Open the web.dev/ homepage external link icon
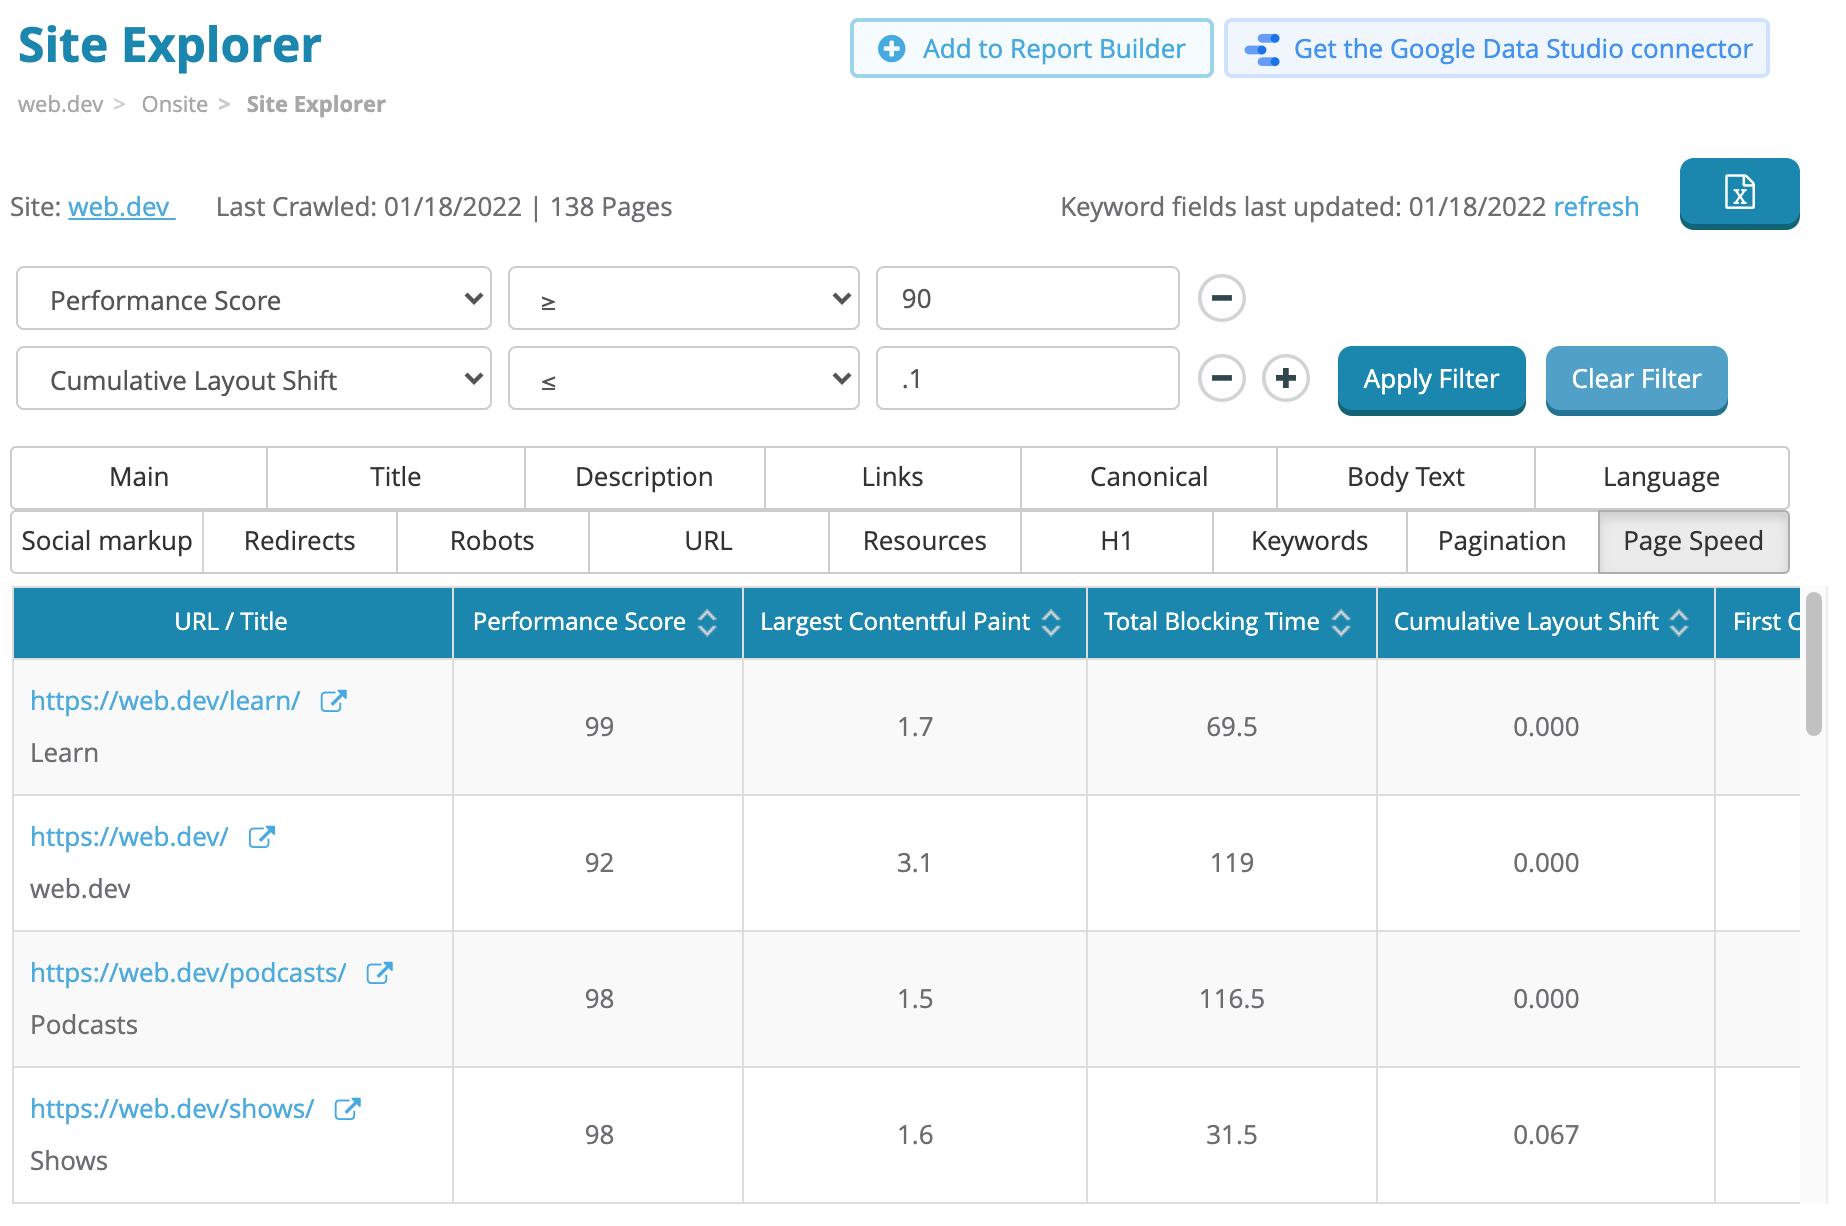The image size is (1846, 1226). tap(261, 837)
